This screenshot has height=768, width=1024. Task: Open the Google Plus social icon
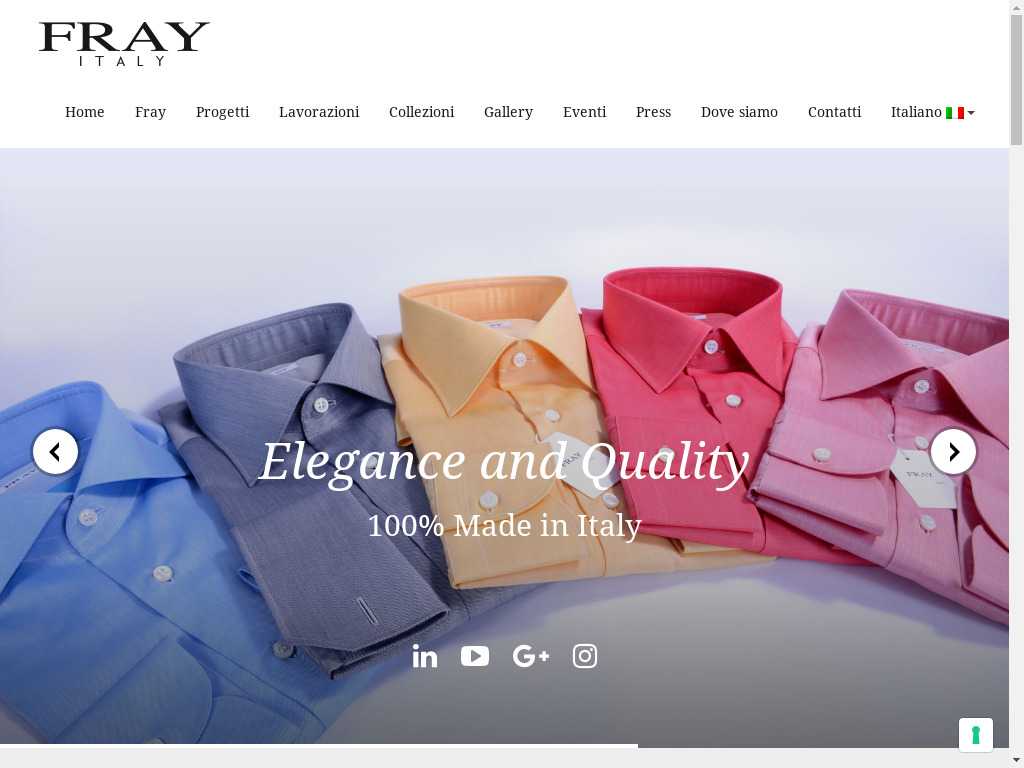tap(531, 656)
